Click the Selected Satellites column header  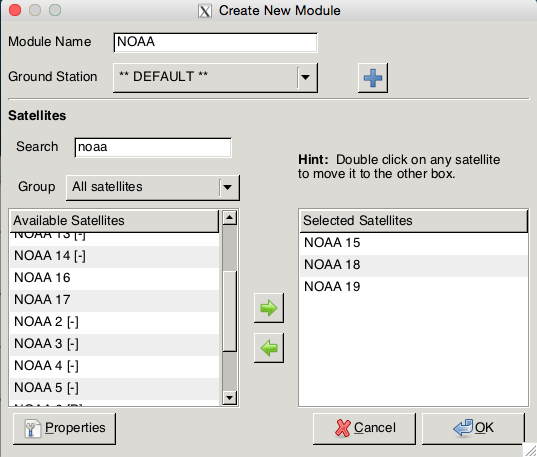[414, 221]
